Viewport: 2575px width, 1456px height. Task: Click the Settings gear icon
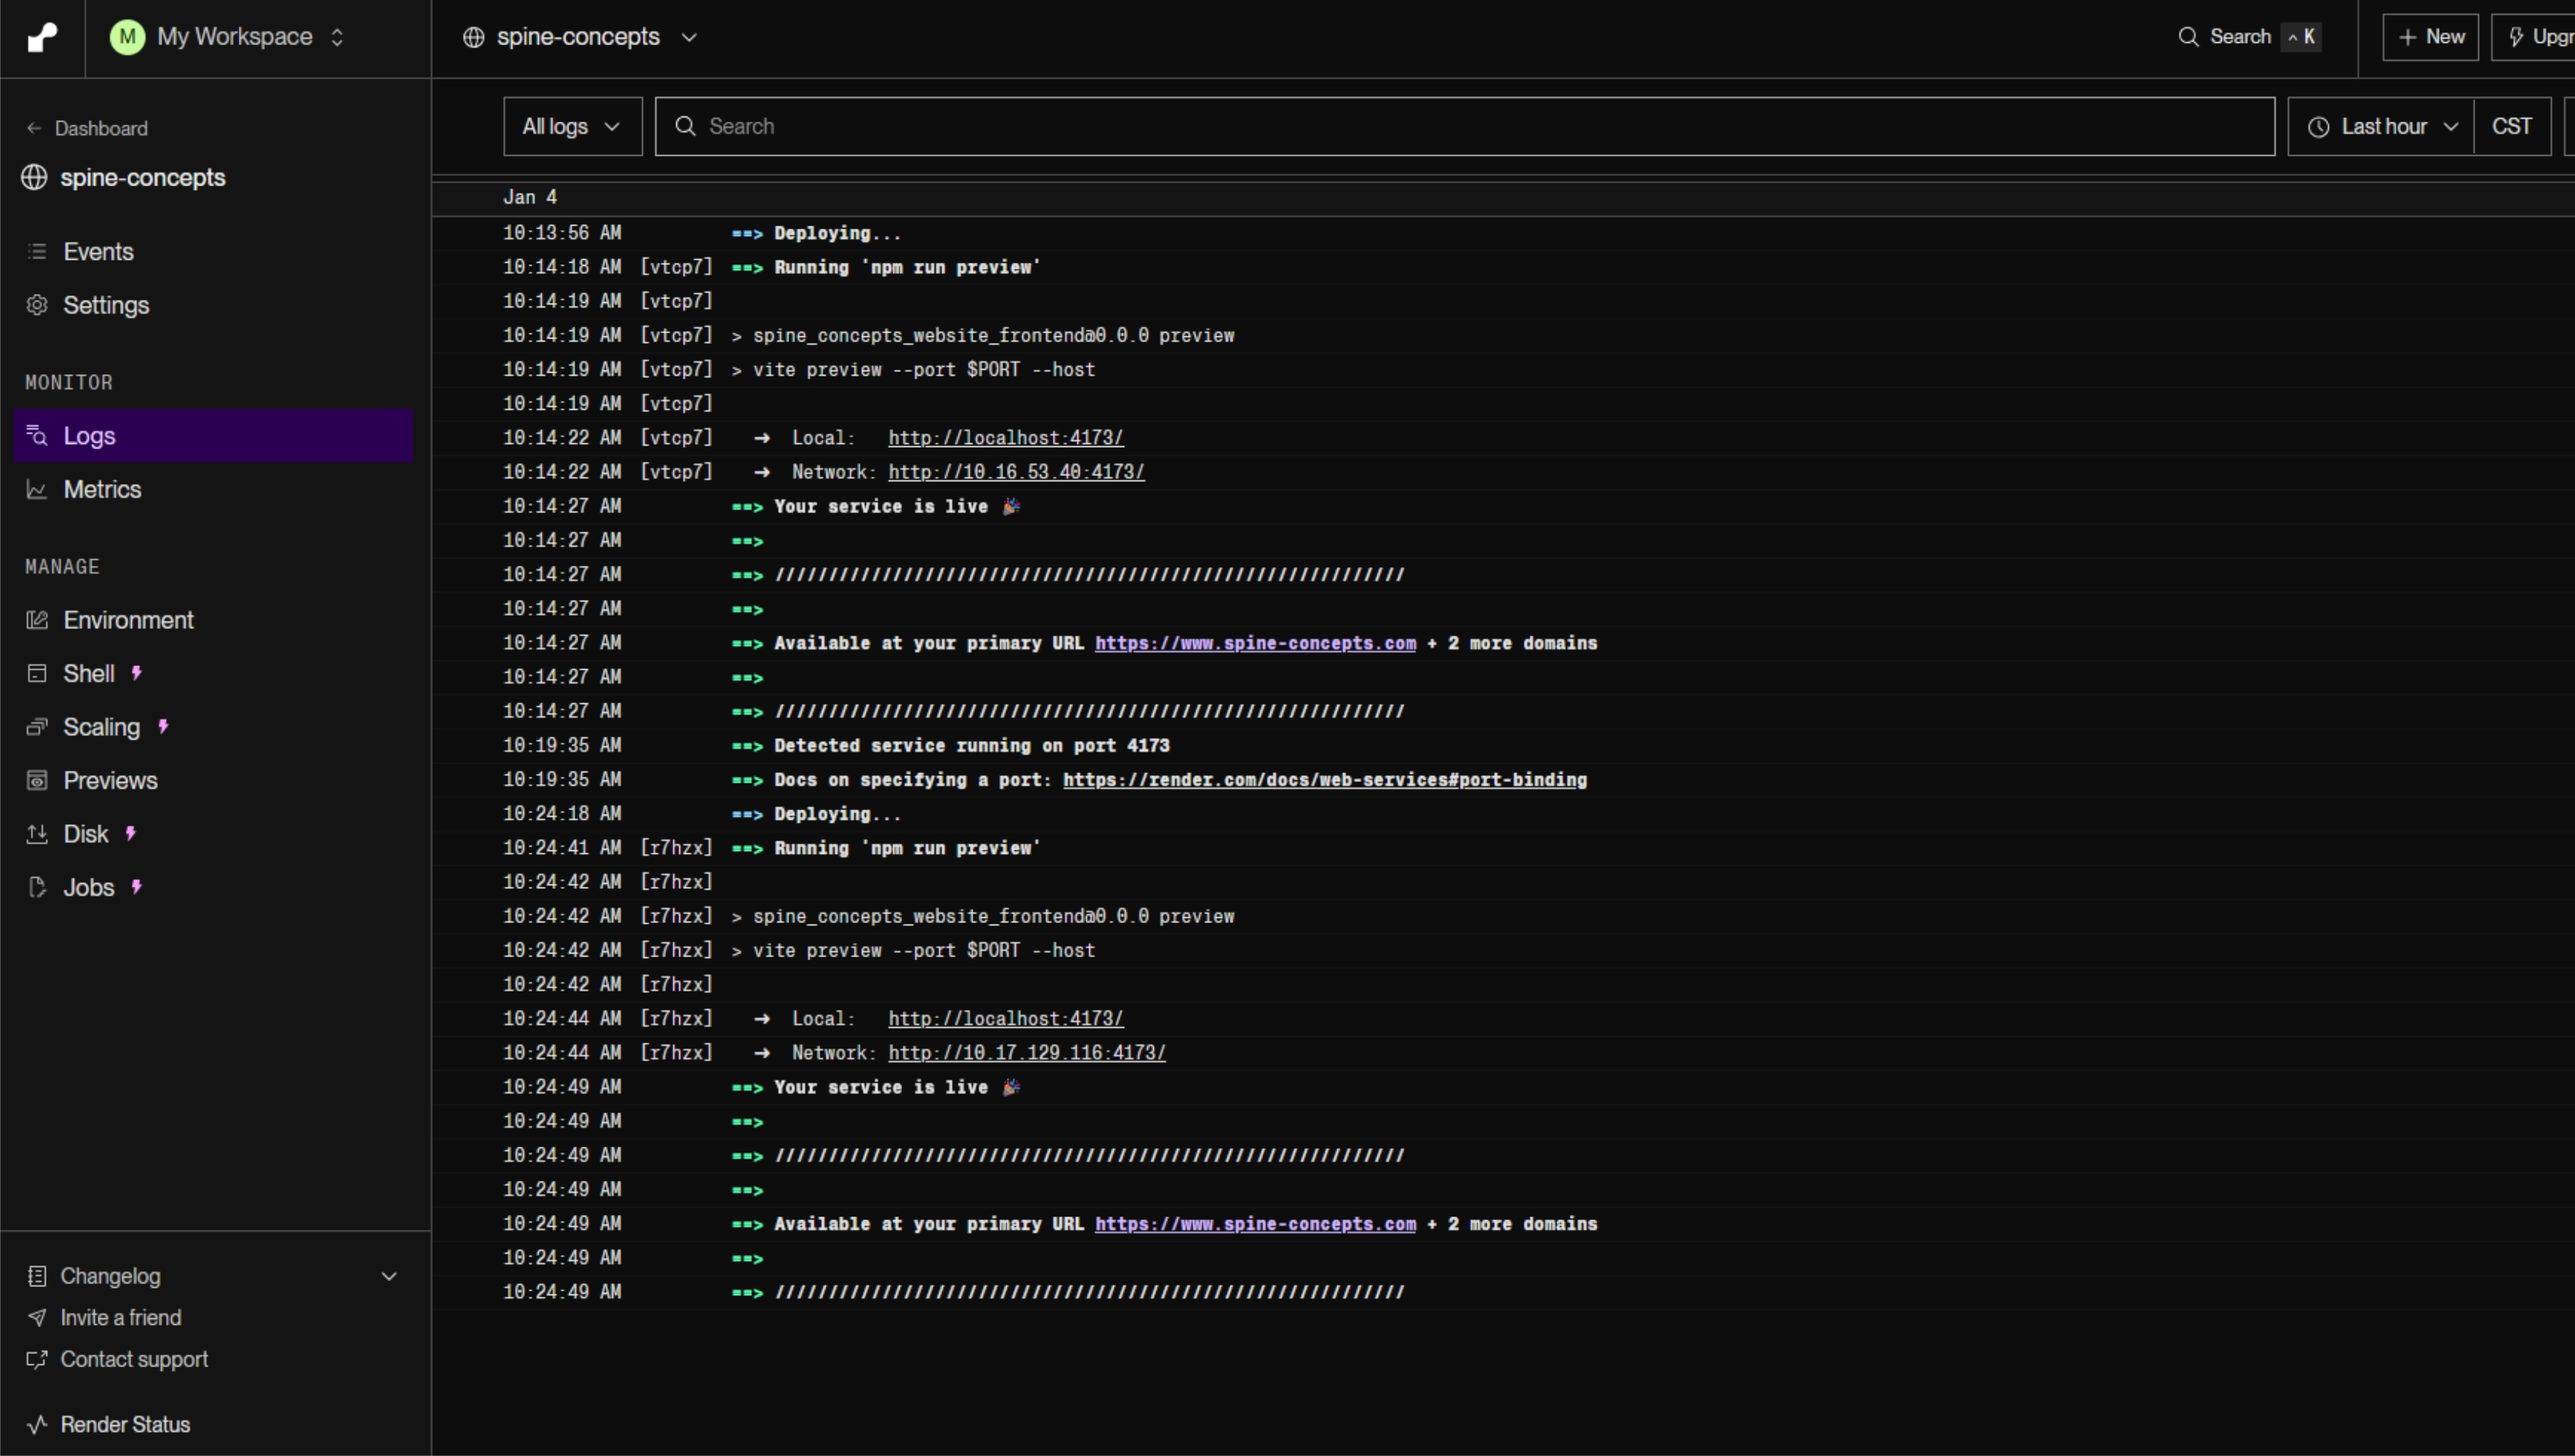(x=36, y=305)
